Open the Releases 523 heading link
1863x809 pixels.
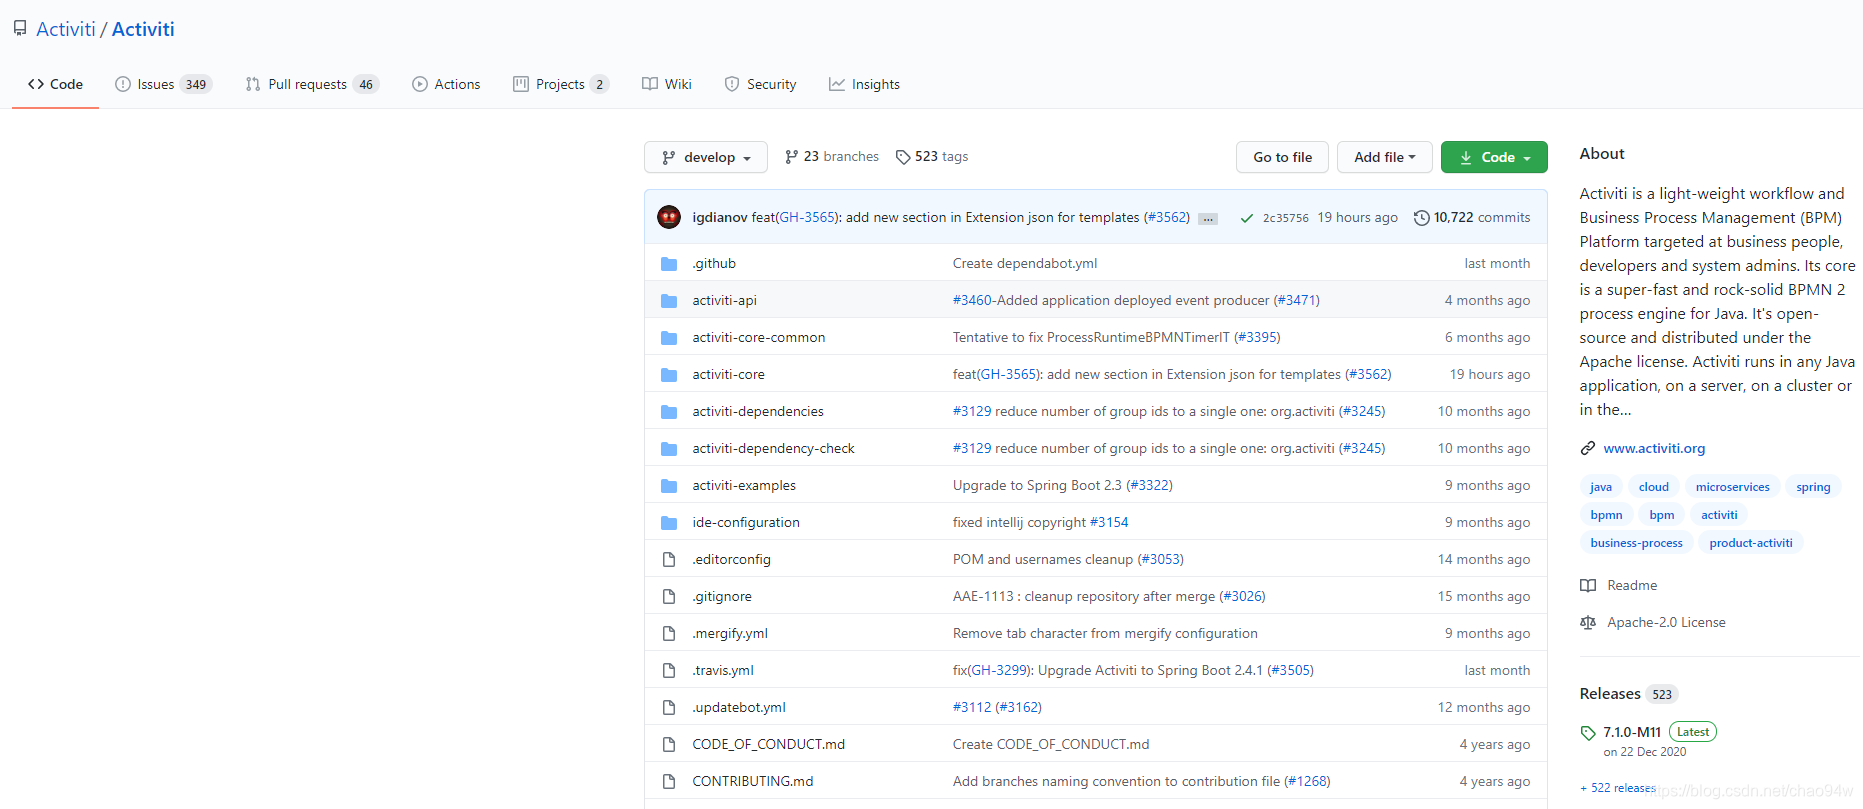(1628, 694)
